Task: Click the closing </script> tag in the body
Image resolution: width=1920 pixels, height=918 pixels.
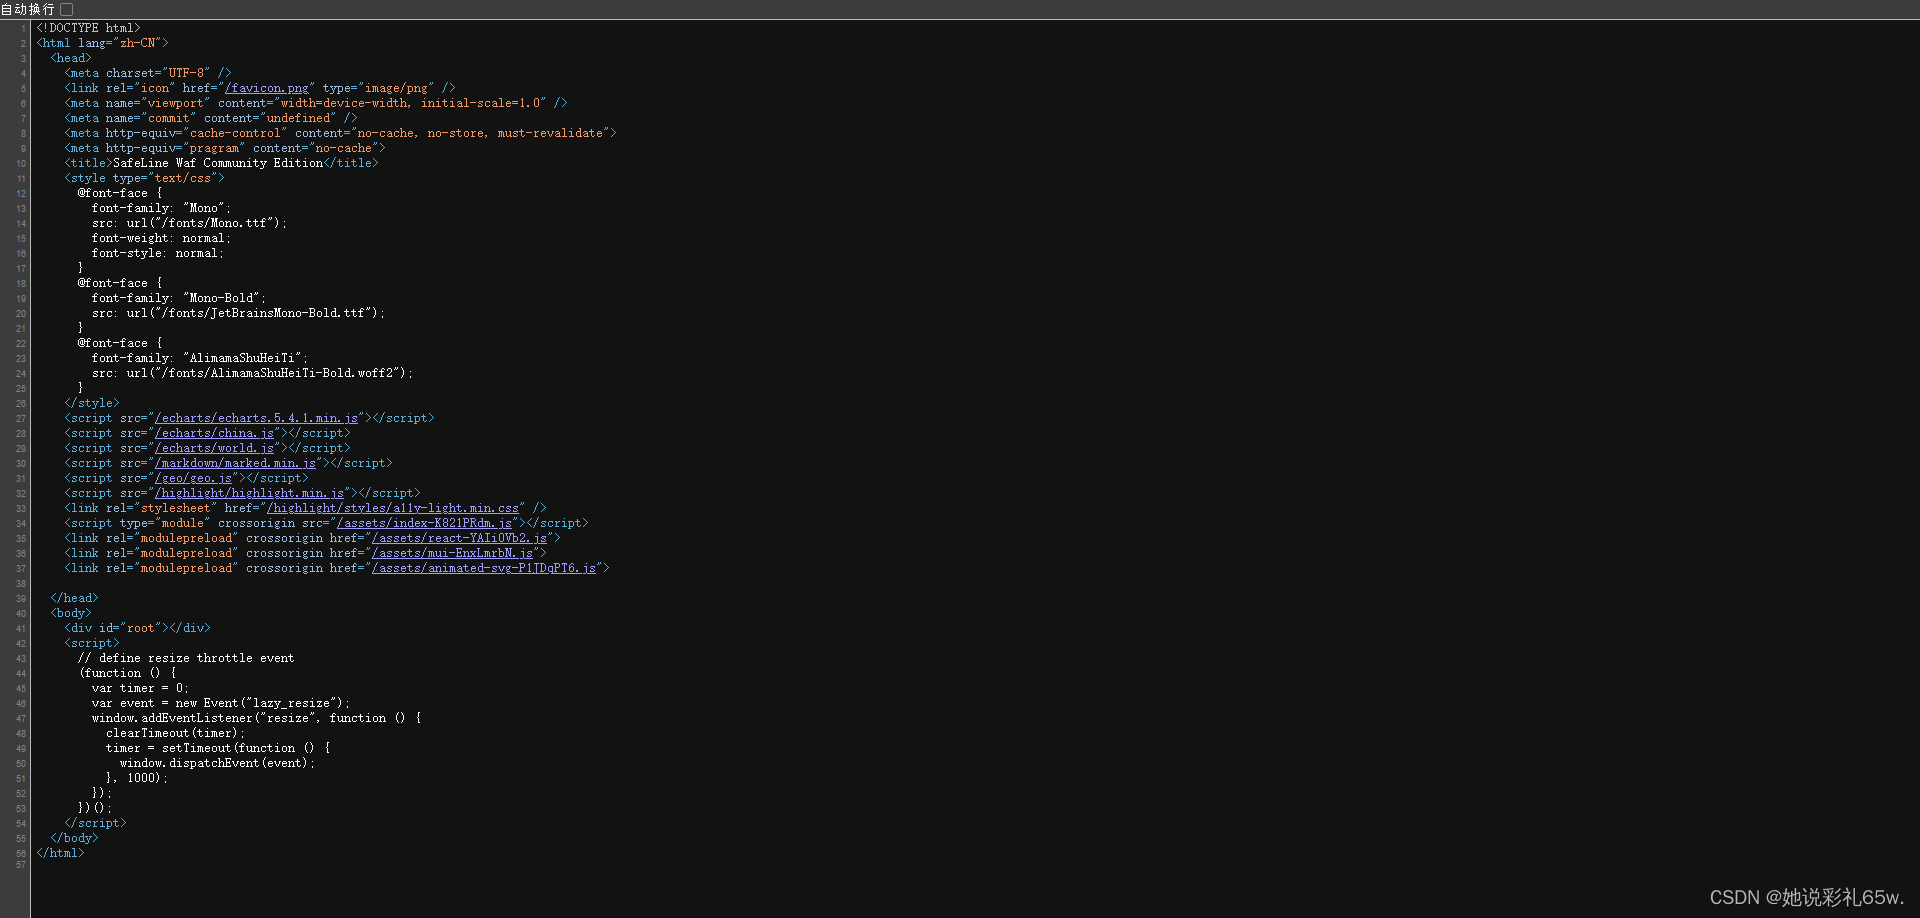Action: point(96,823)
